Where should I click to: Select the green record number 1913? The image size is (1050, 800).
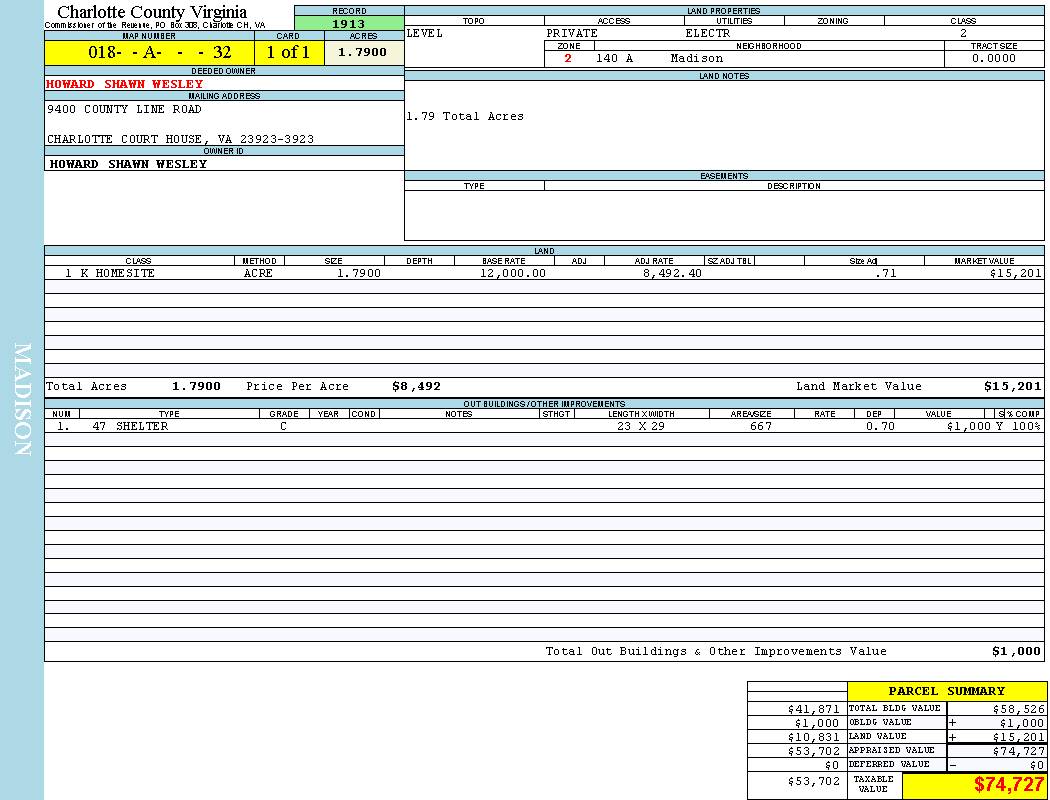(349, 24)
